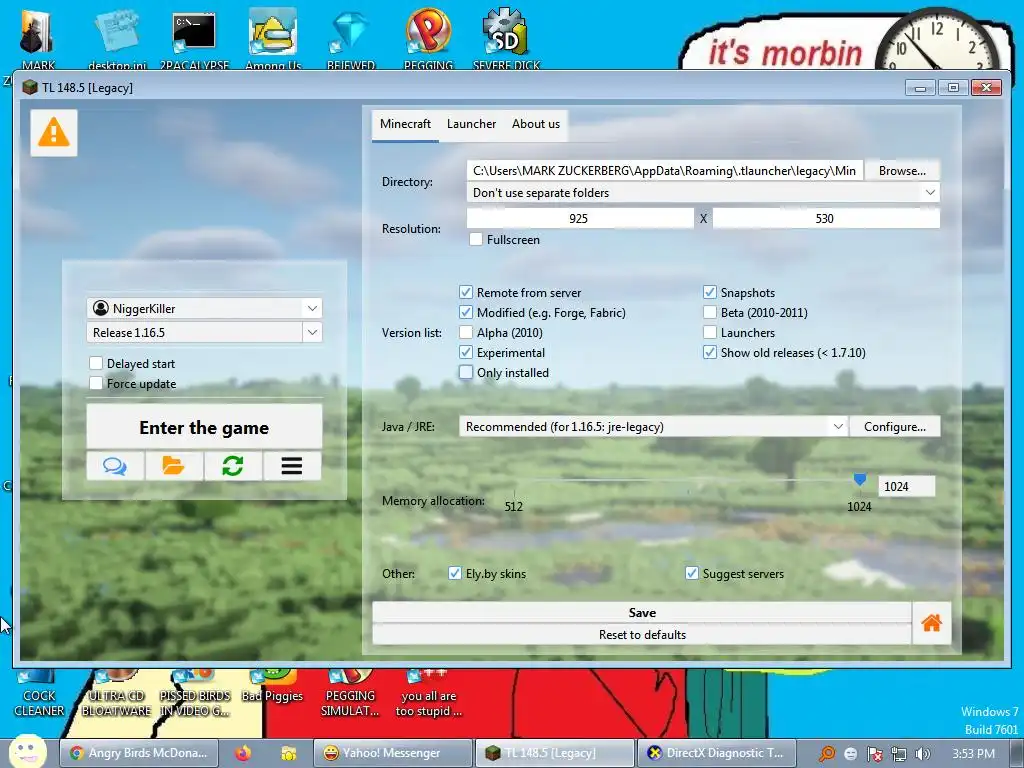This screenshot has height=768, width=1024.
Task: Click the network tray icon
Action: tap(899, 754)
